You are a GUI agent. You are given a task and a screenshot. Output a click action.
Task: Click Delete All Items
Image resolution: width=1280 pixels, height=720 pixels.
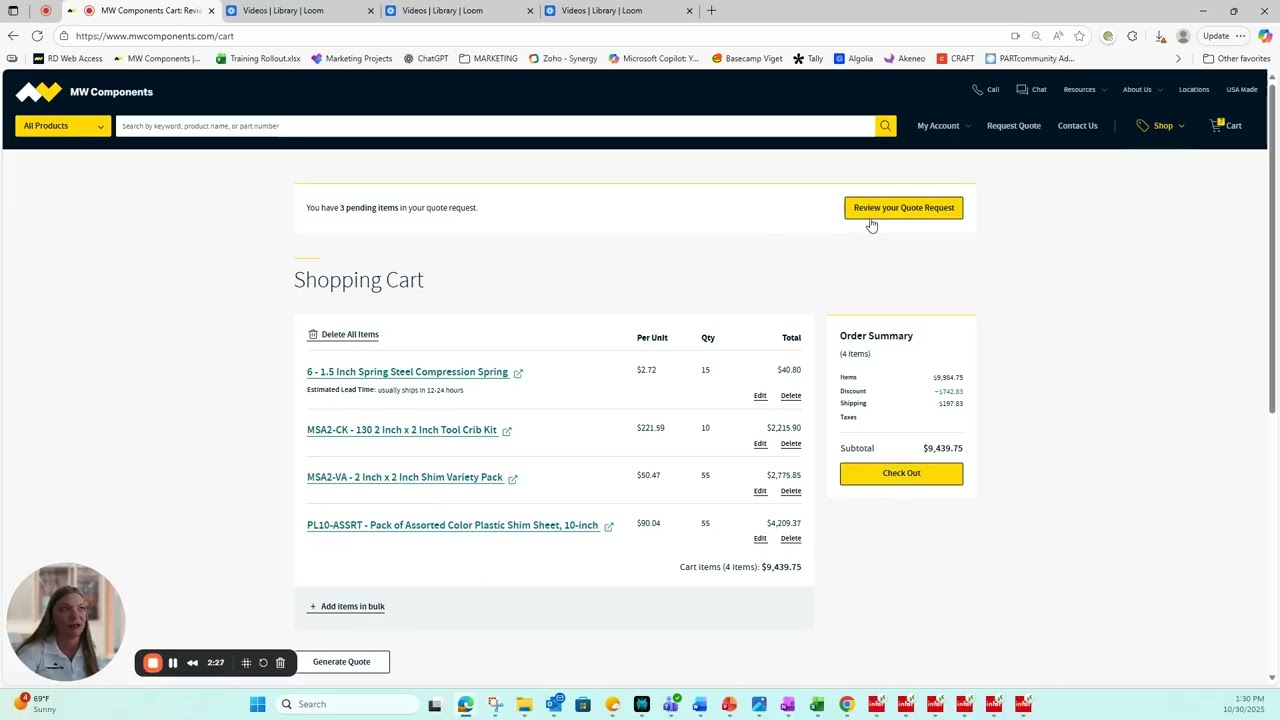(x=343, y=335)
